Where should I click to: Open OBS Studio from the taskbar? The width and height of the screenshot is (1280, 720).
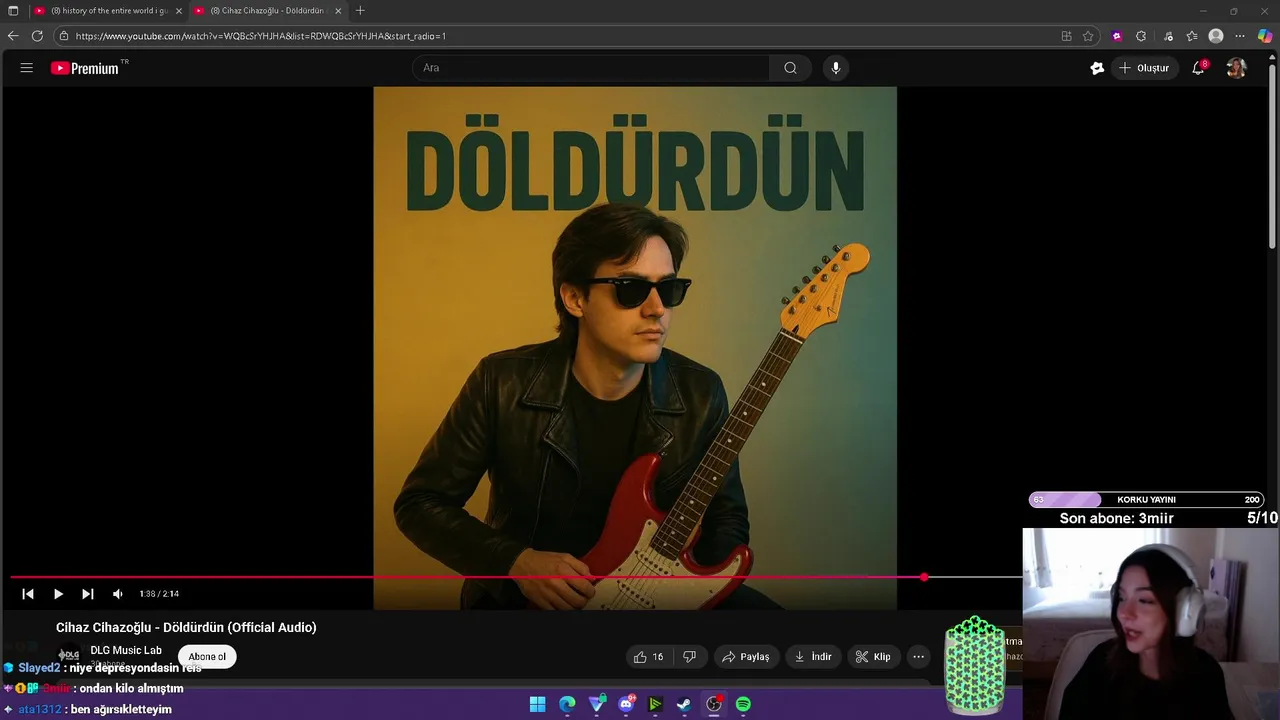click(x=714, y=704)
